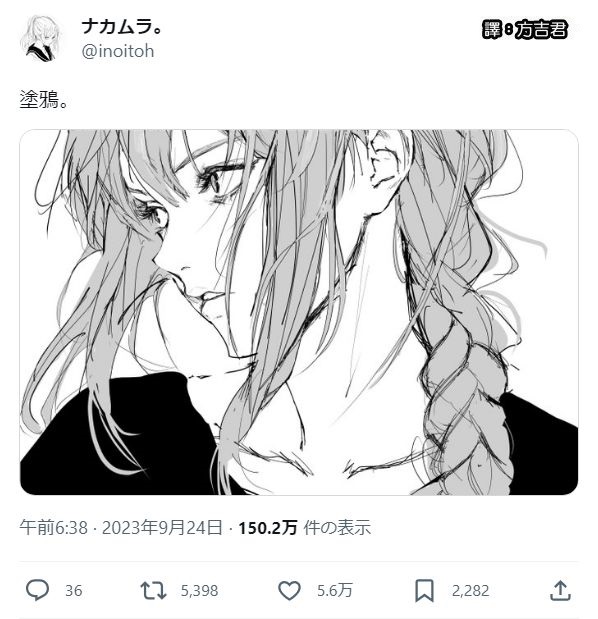Click the 2023年9月24日 date link
The image size is (598, 619).
pyautogui.click(x=162, y=527)
